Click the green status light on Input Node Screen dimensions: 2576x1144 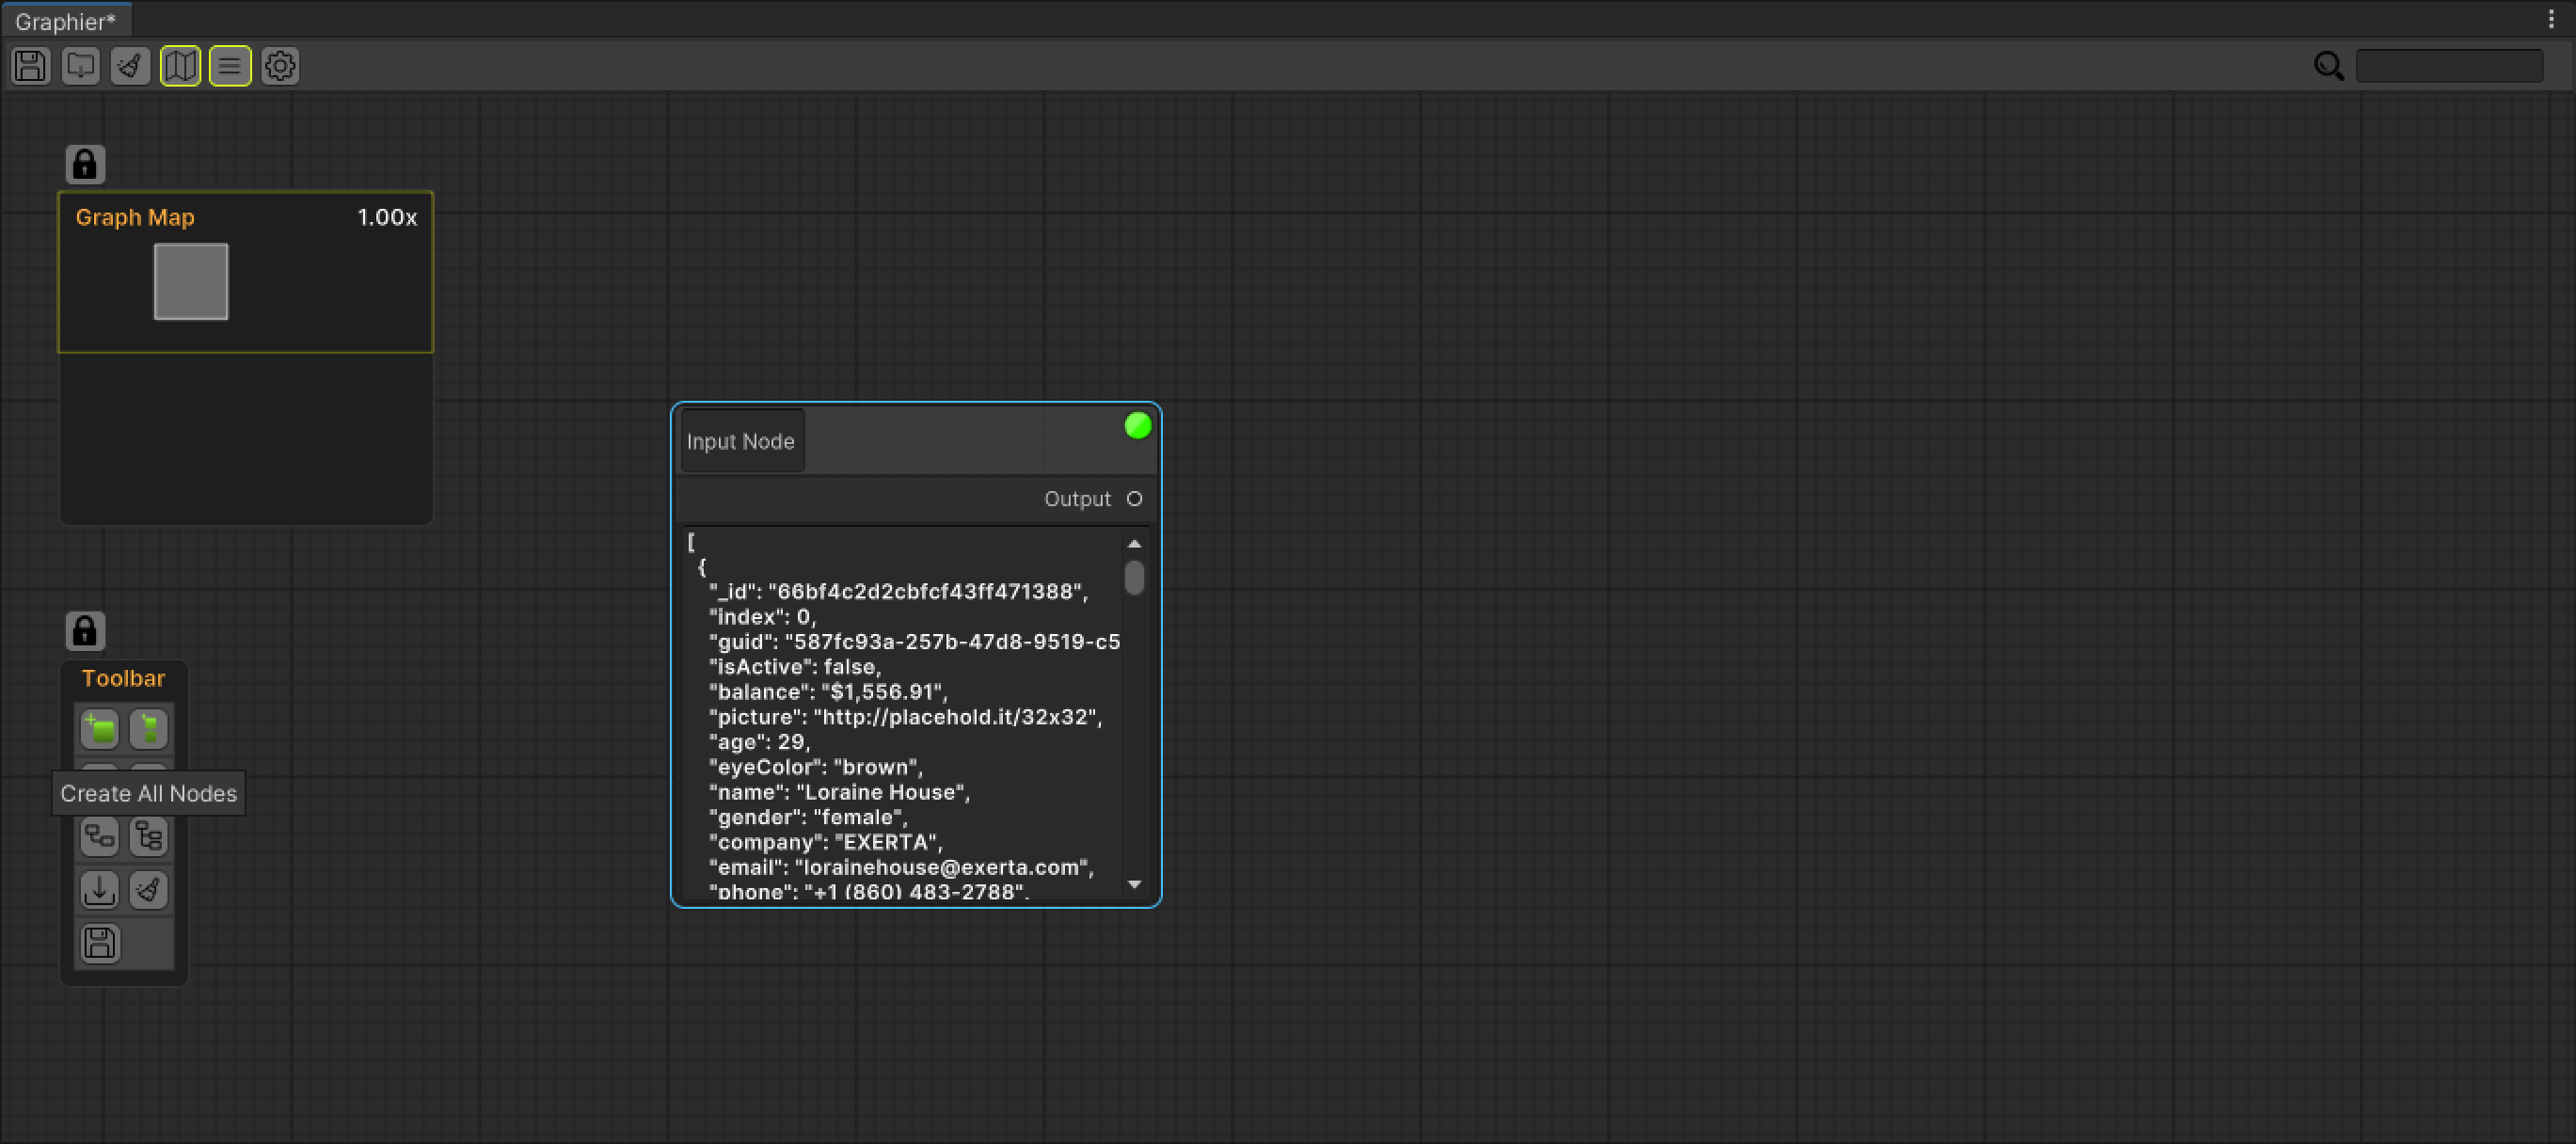(x=1137, y=425)
